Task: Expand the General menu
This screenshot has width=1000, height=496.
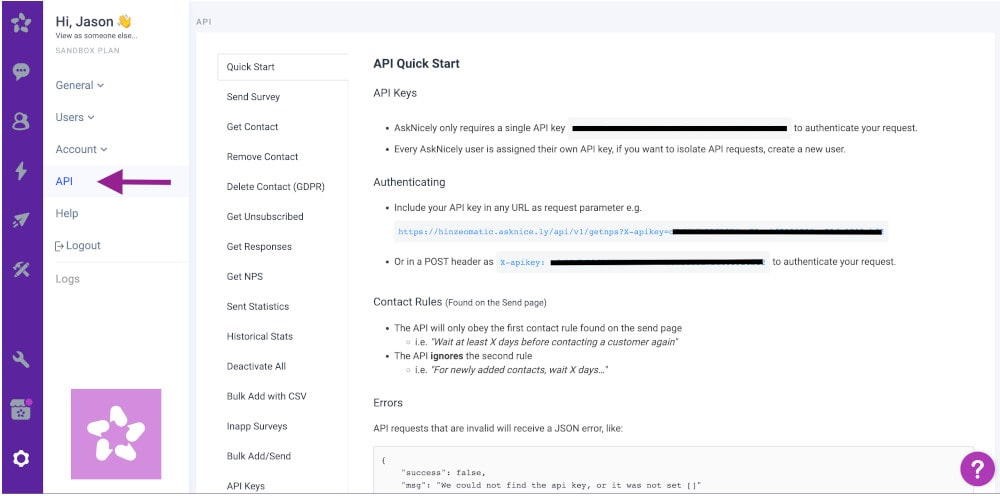Action: (x=79, y=86)
